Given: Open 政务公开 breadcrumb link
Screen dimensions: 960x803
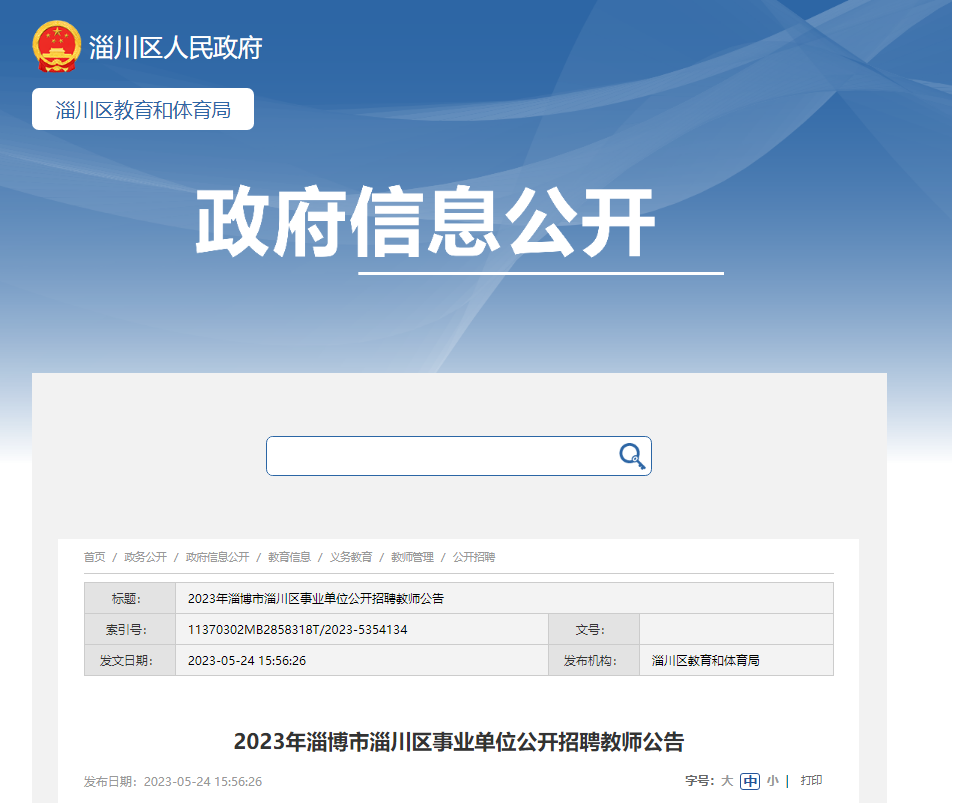Looking at the screenshot, I should coord(145,557).
